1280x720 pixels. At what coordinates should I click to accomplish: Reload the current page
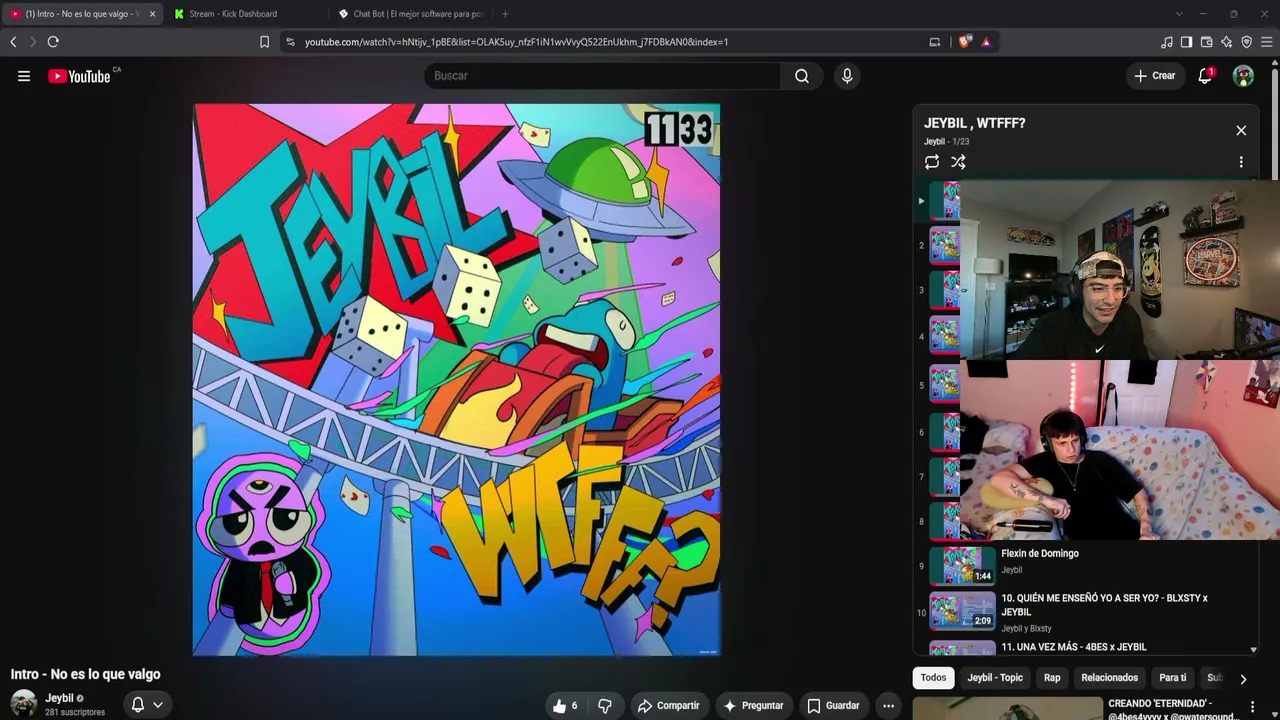pyautogui.click(x=53, y=42)
